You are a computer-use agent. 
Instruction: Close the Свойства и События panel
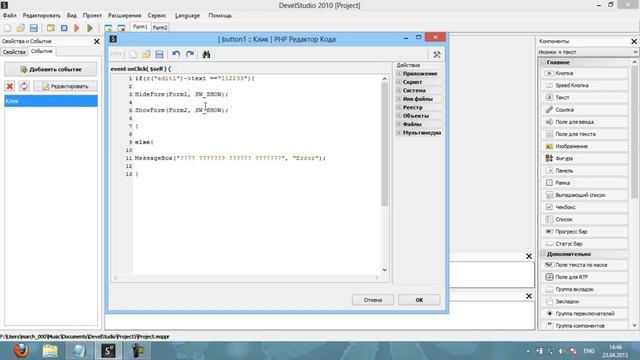pos(97,41)
